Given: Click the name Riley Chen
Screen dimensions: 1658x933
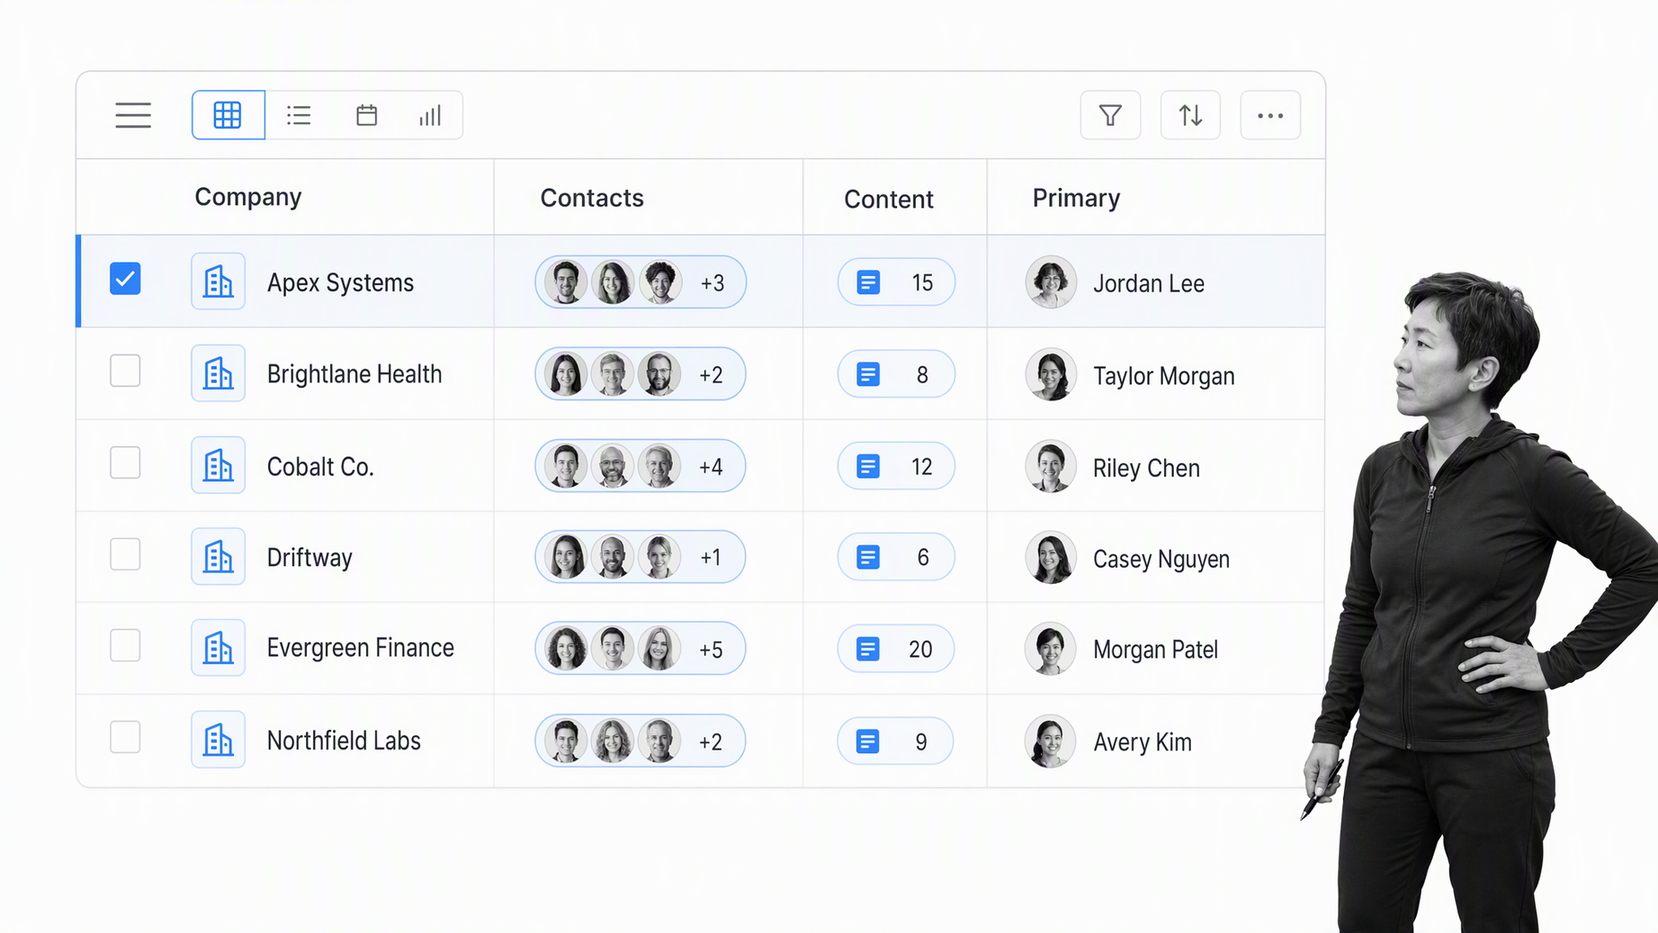Looking at the screenshot, I should (x=1146, y=468).
